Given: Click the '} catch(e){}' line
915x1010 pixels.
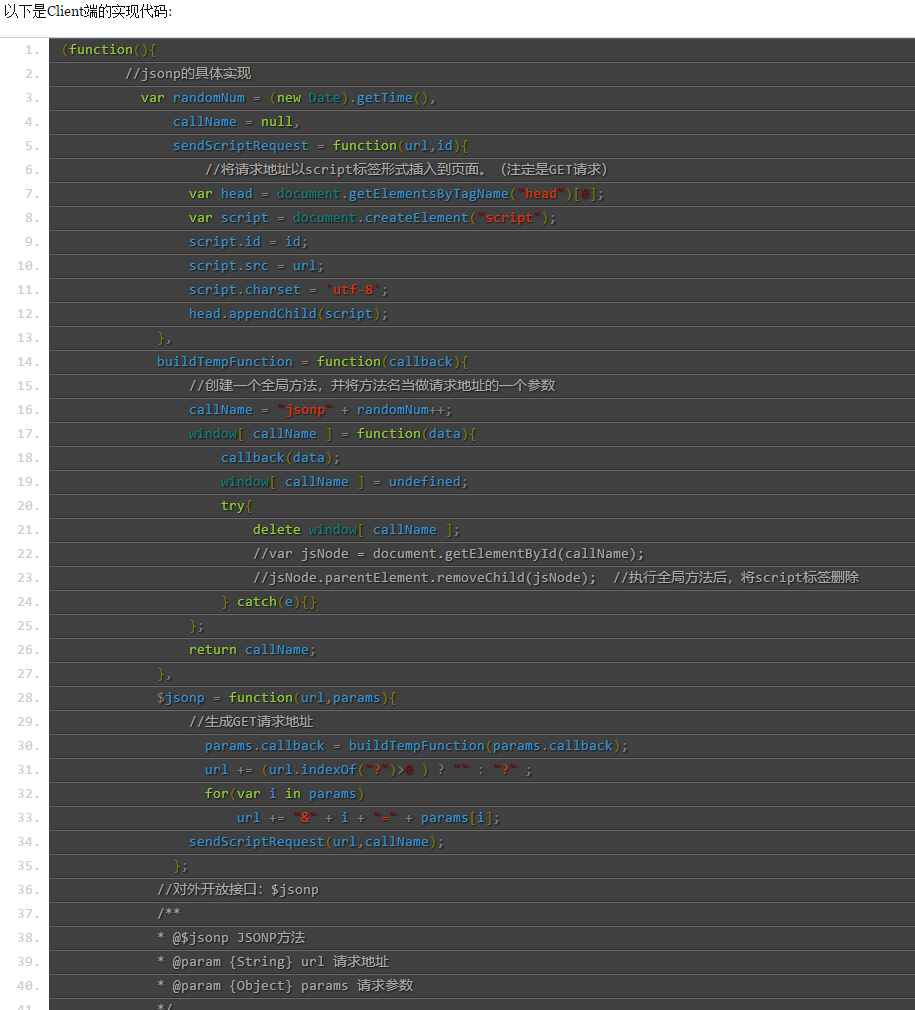Looking at the screenshot, I should coord(269,602).
